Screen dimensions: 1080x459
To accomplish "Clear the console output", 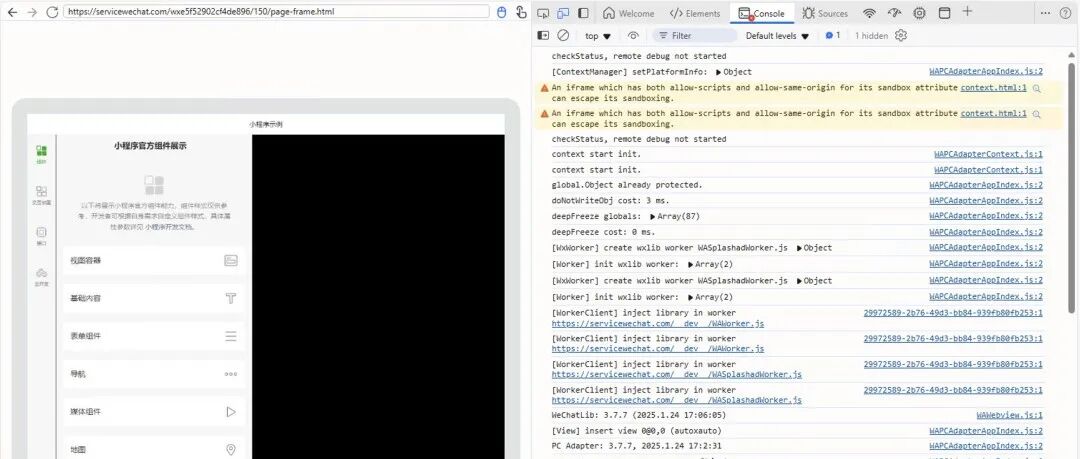I will [x=563, y=36].
